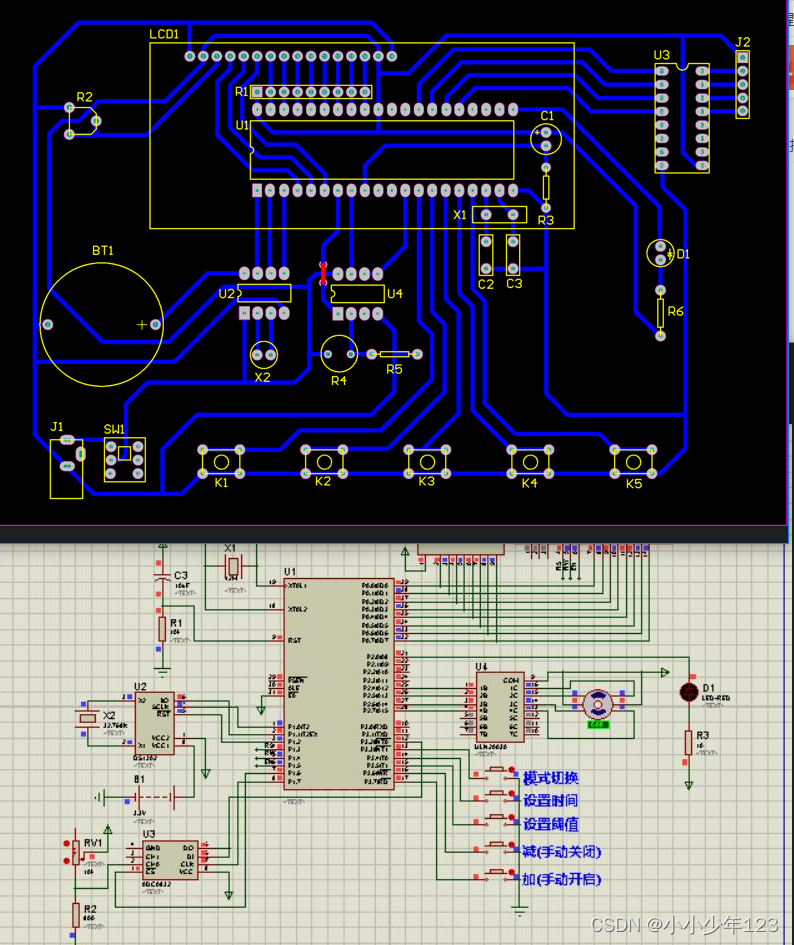Click the stepper motor symbol in schematic
Screen dimensions: 794x945
click(x=597, y=703)
